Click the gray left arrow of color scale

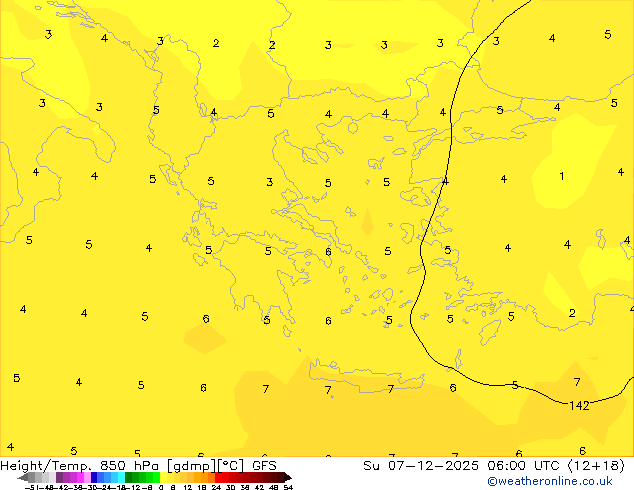pyautogui.click(x=23, y=477)
